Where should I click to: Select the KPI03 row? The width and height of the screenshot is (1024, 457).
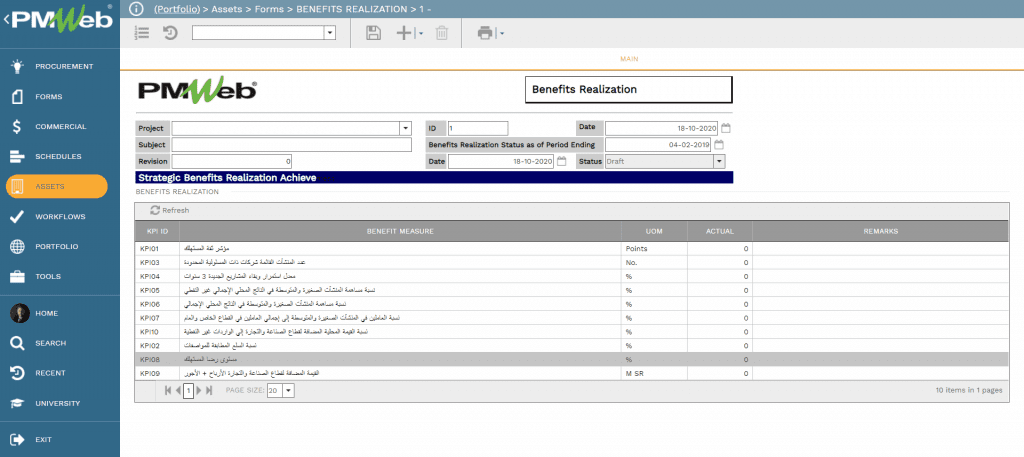tap(571, 262)
